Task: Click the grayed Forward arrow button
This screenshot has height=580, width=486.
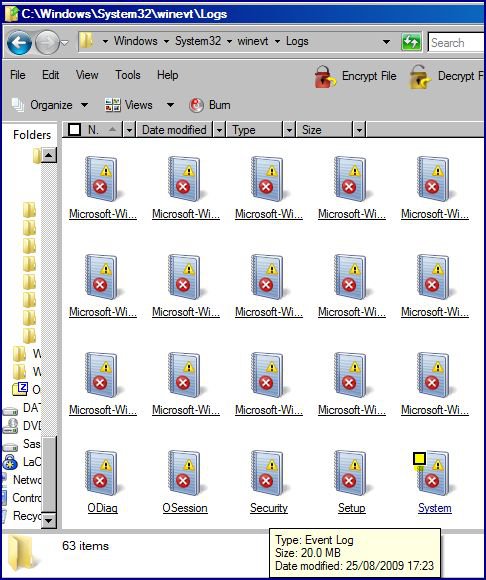Action: tap(47, 43)
